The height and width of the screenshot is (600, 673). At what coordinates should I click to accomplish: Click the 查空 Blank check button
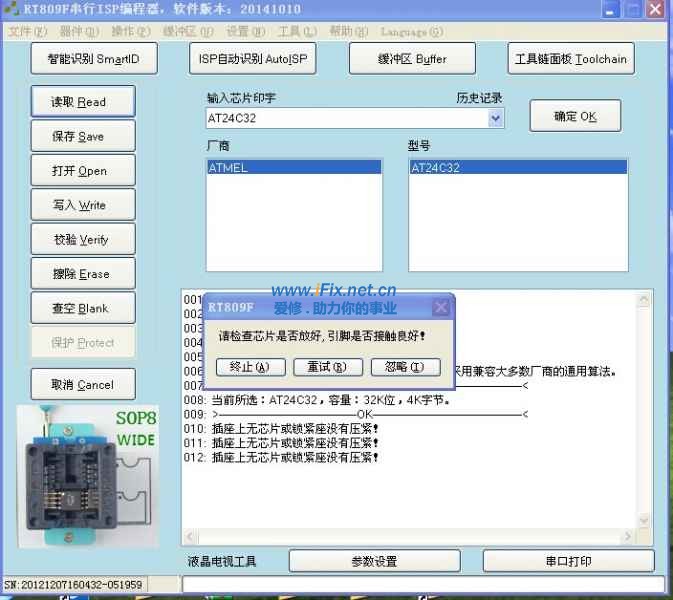pyautogui.click(x=83, y=307)
